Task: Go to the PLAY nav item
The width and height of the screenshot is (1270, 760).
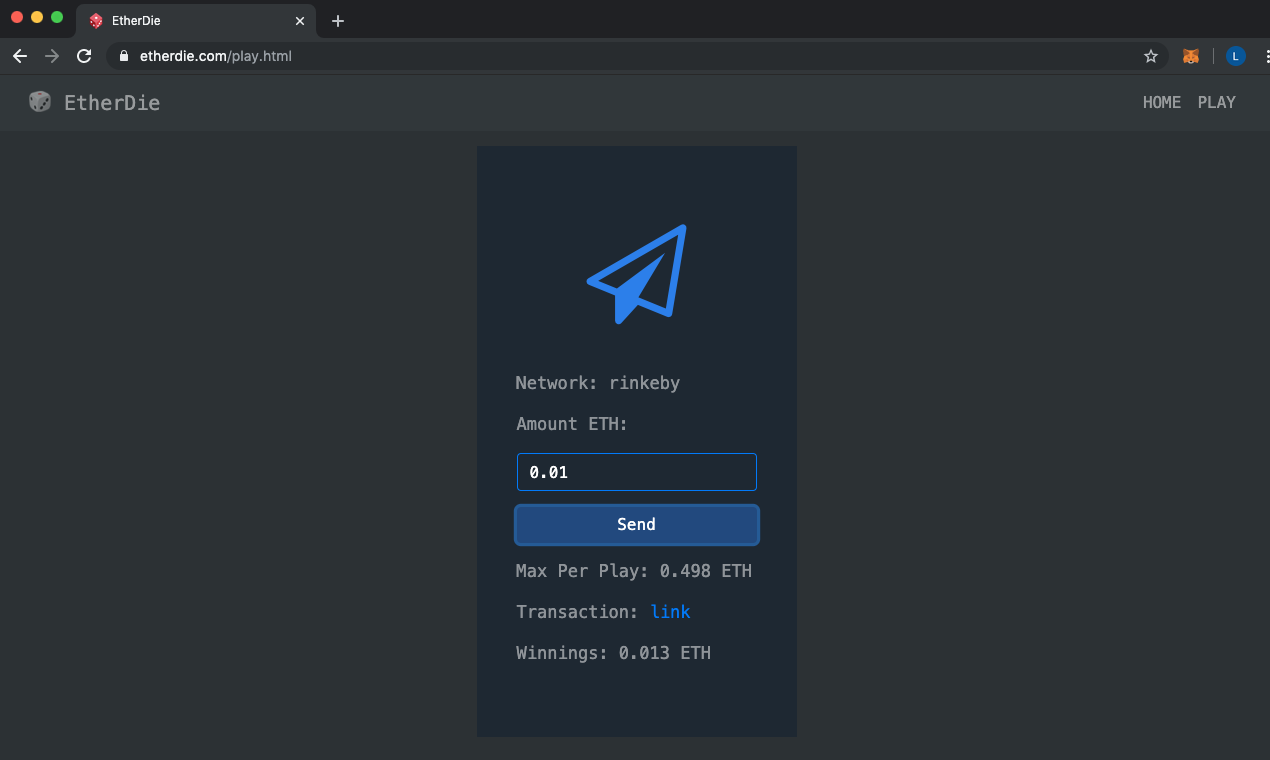Action: [x=1217, y=102]
